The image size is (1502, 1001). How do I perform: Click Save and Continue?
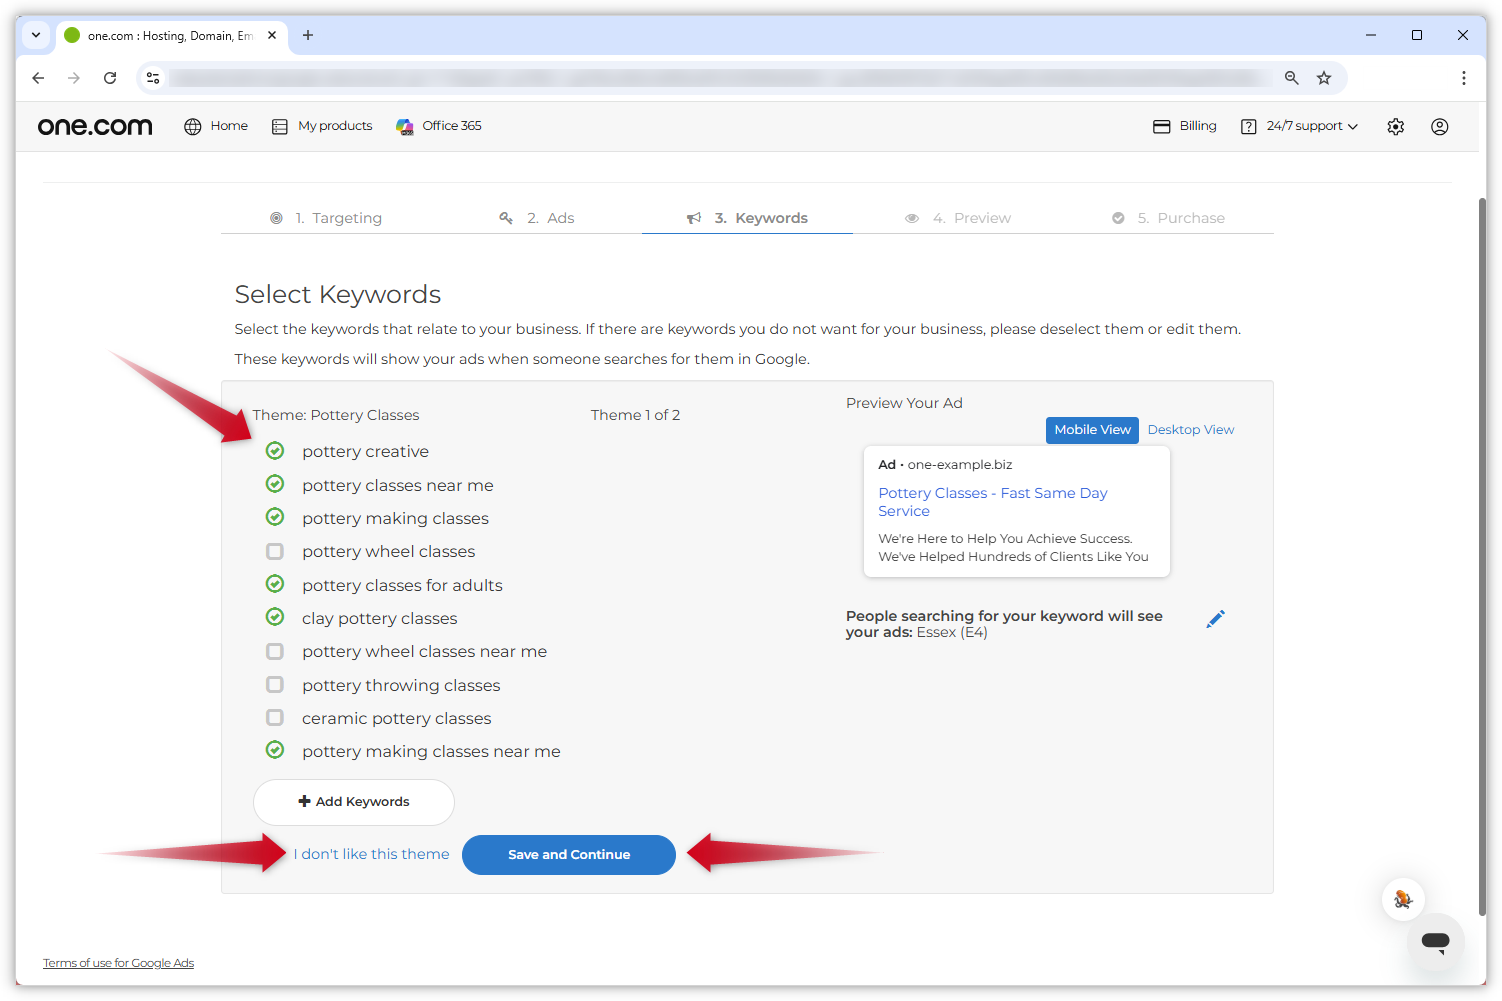click(x=569, y=855)
